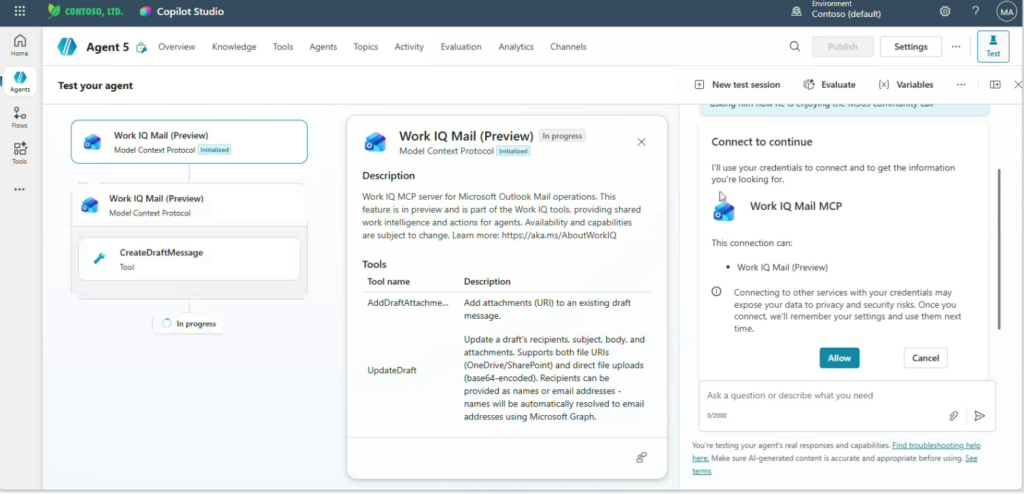Screen dimensions: 1024x494
Task: Click the Ask a question input field
Action: tap(820, 396)
